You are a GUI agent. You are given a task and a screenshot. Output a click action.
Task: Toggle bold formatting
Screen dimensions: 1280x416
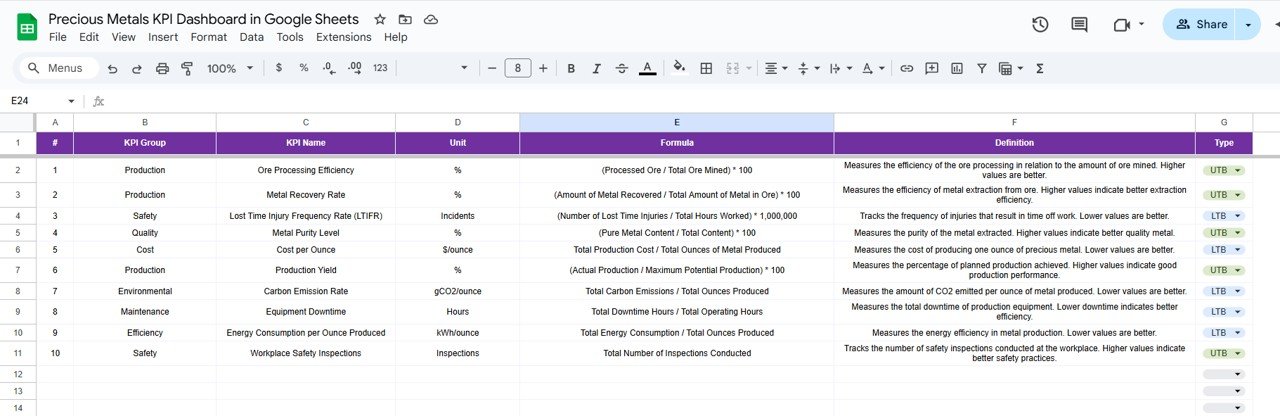point(571,68)
